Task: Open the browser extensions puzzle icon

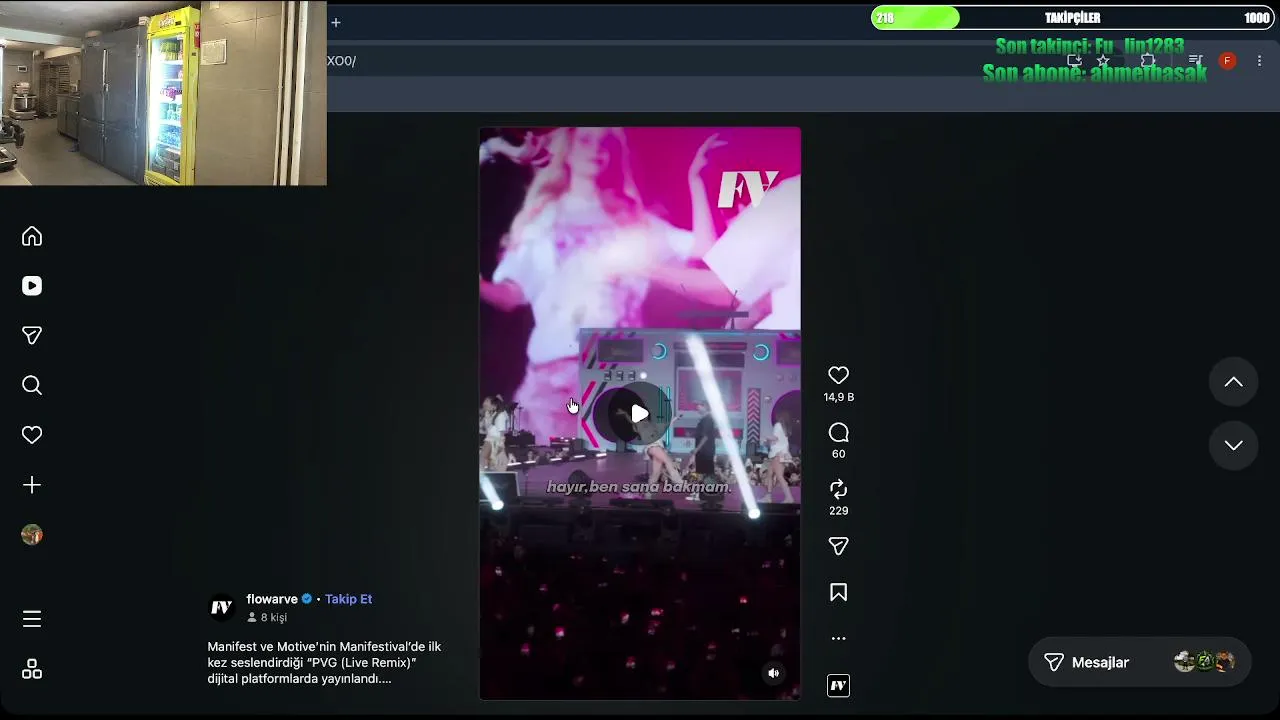Action: coord(1148,61)
